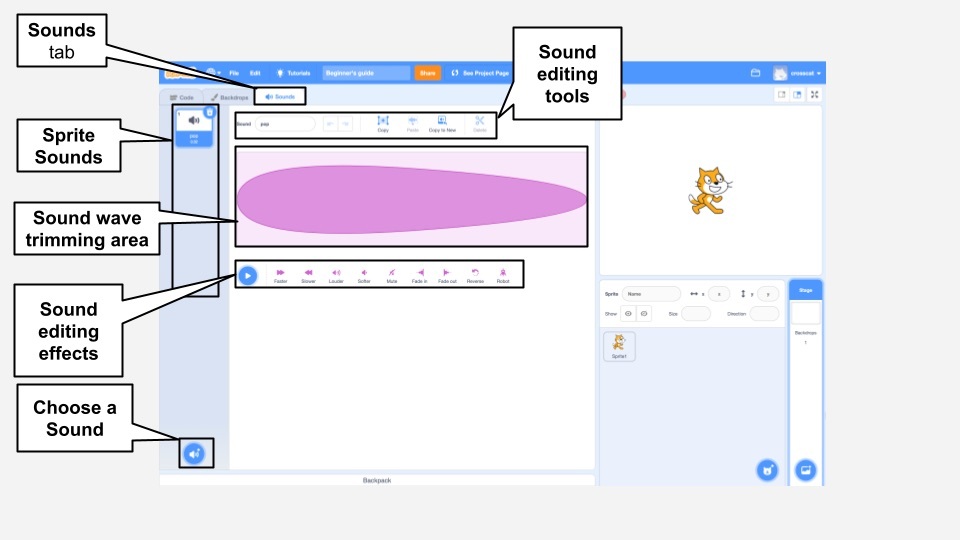The width and height of the screenshot is (960, 540).
Task: Click the Paste sound tool
Action: click(413, 124)
